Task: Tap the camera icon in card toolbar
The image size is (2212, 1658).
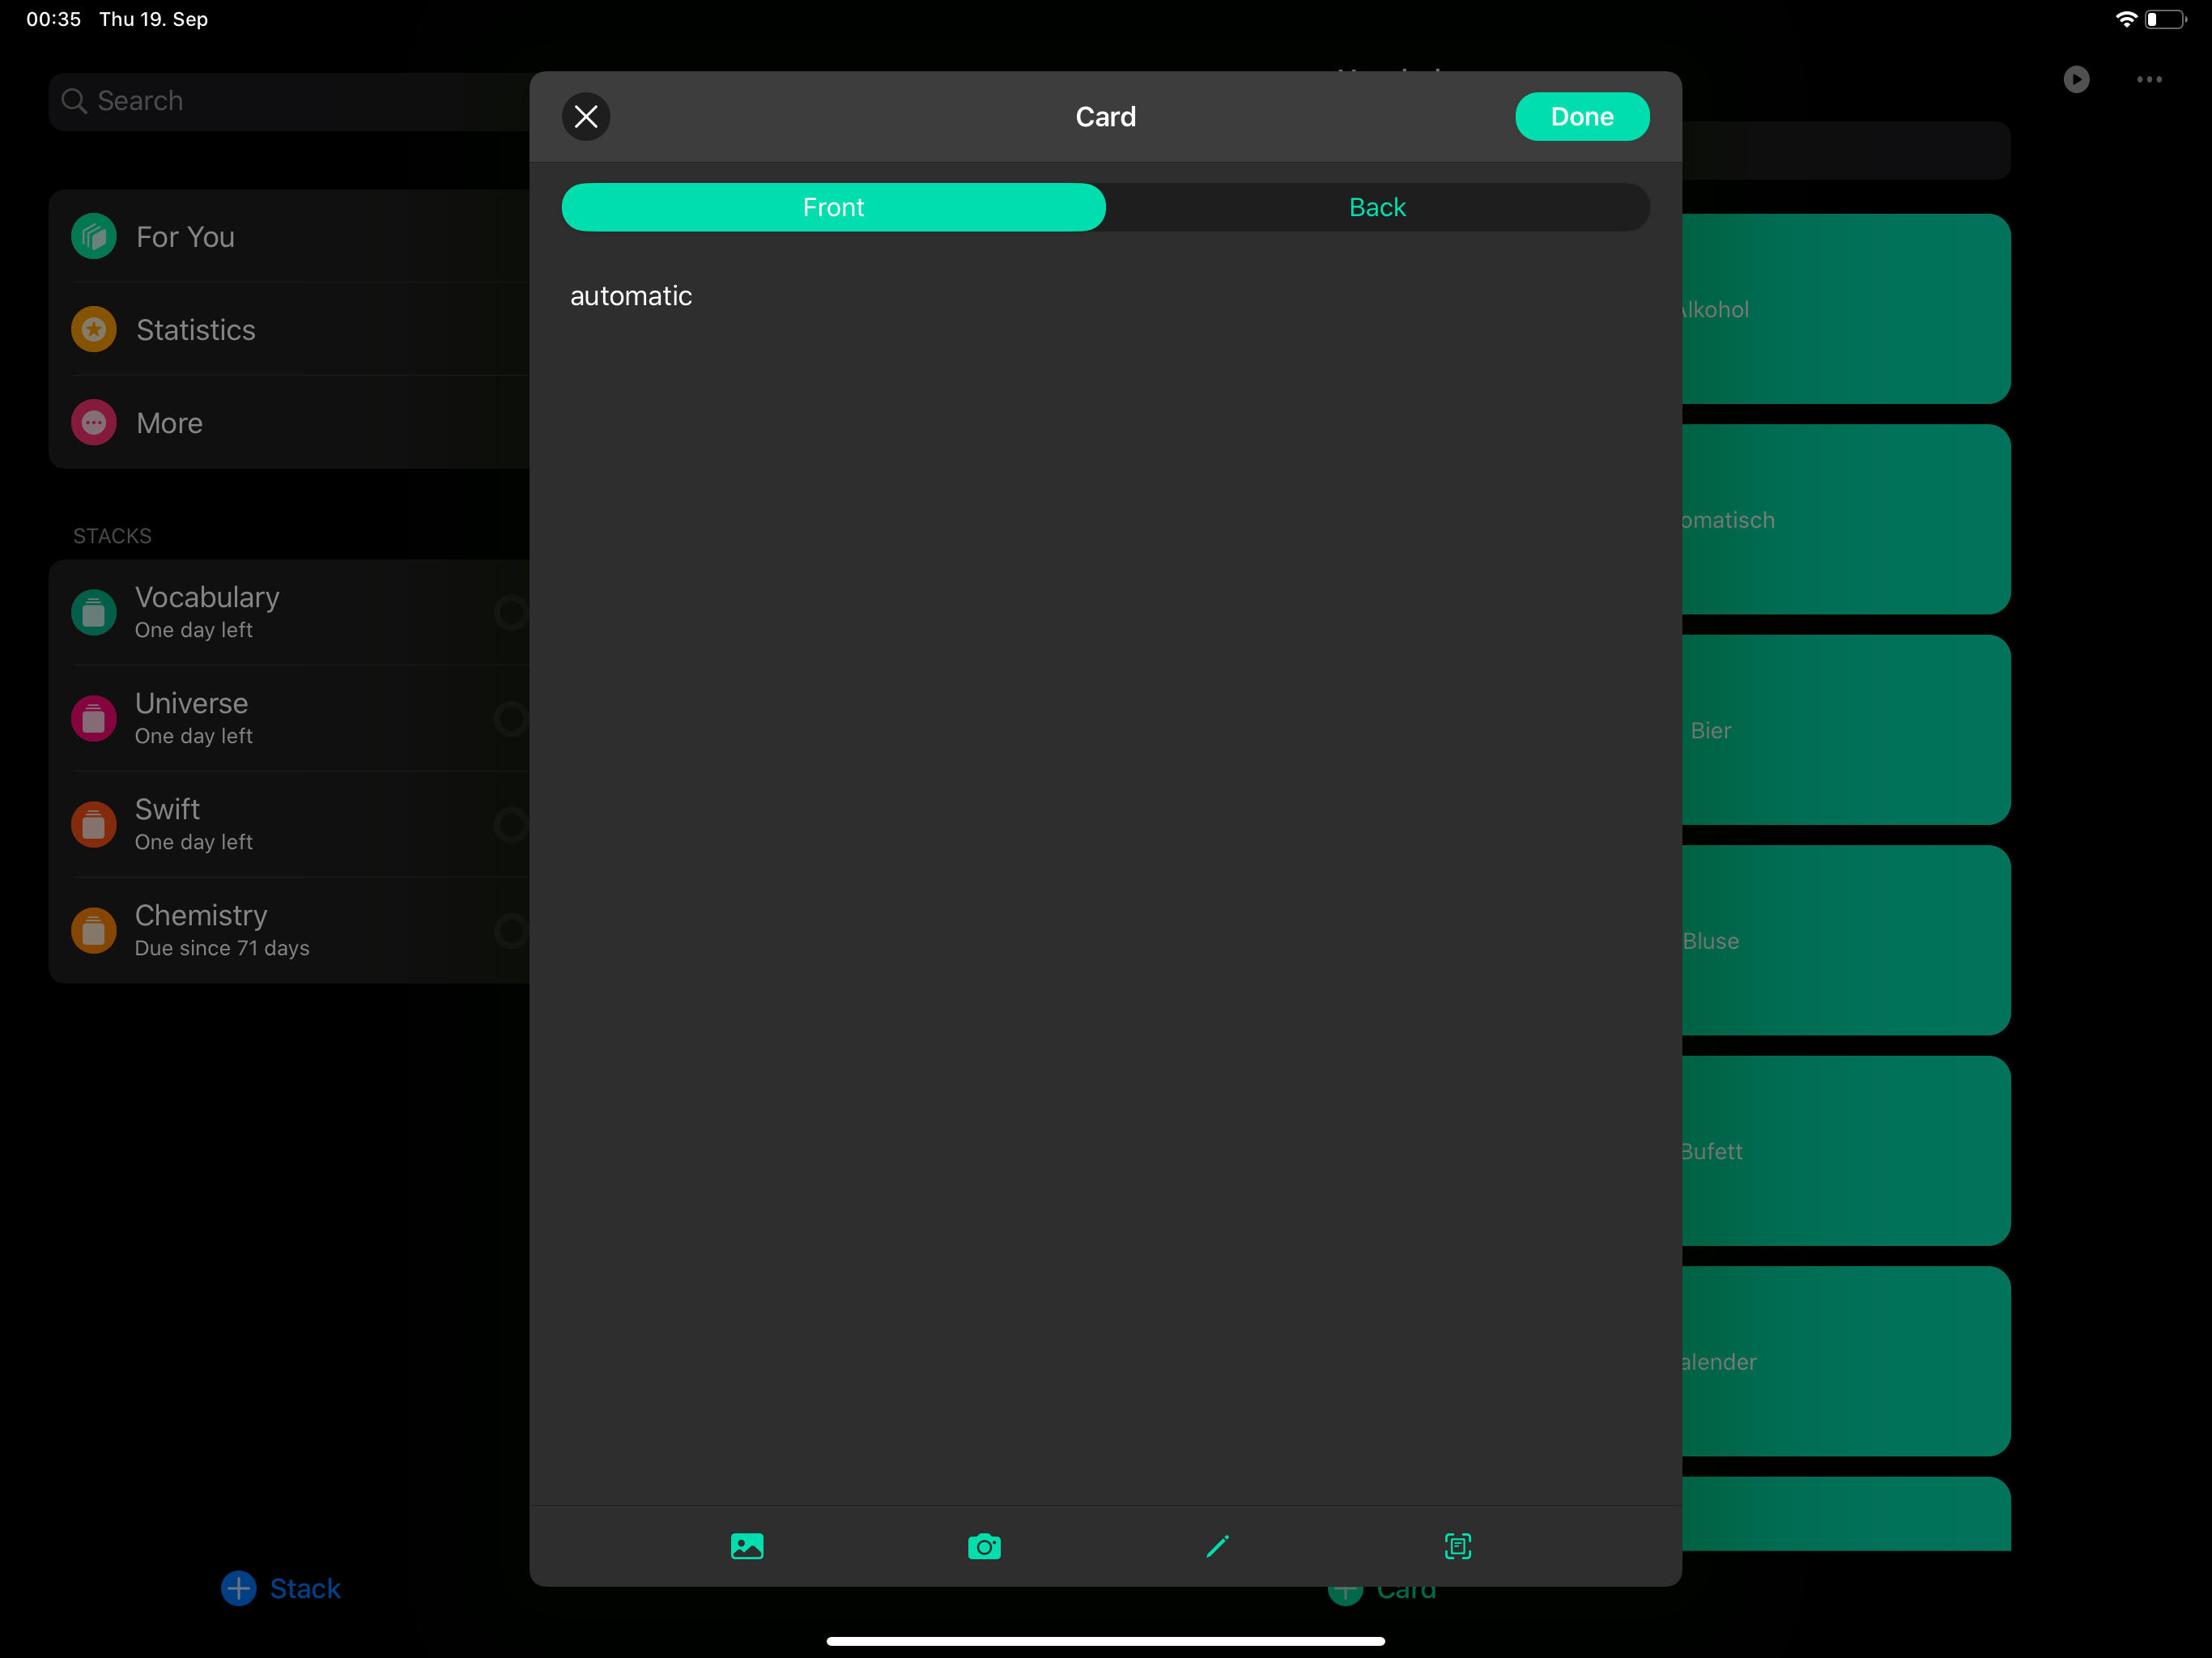Action: [x=984, y=1546]
